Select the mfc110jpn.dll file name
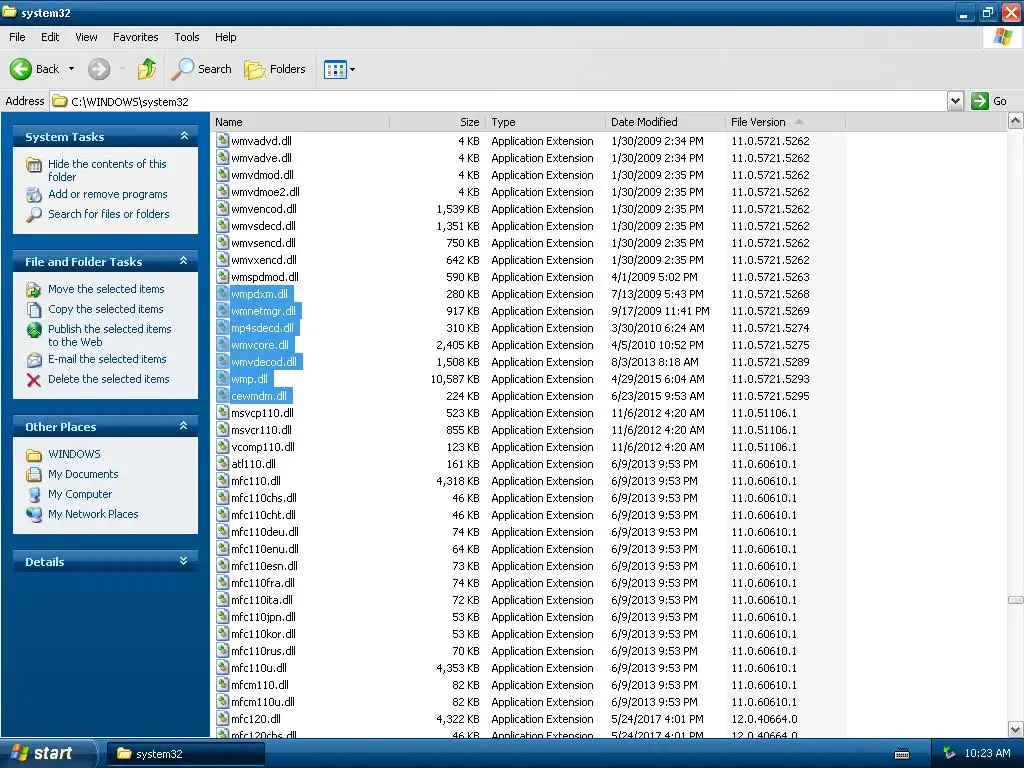This screenshot has width=1024, height=768. [x=263, y=616]
